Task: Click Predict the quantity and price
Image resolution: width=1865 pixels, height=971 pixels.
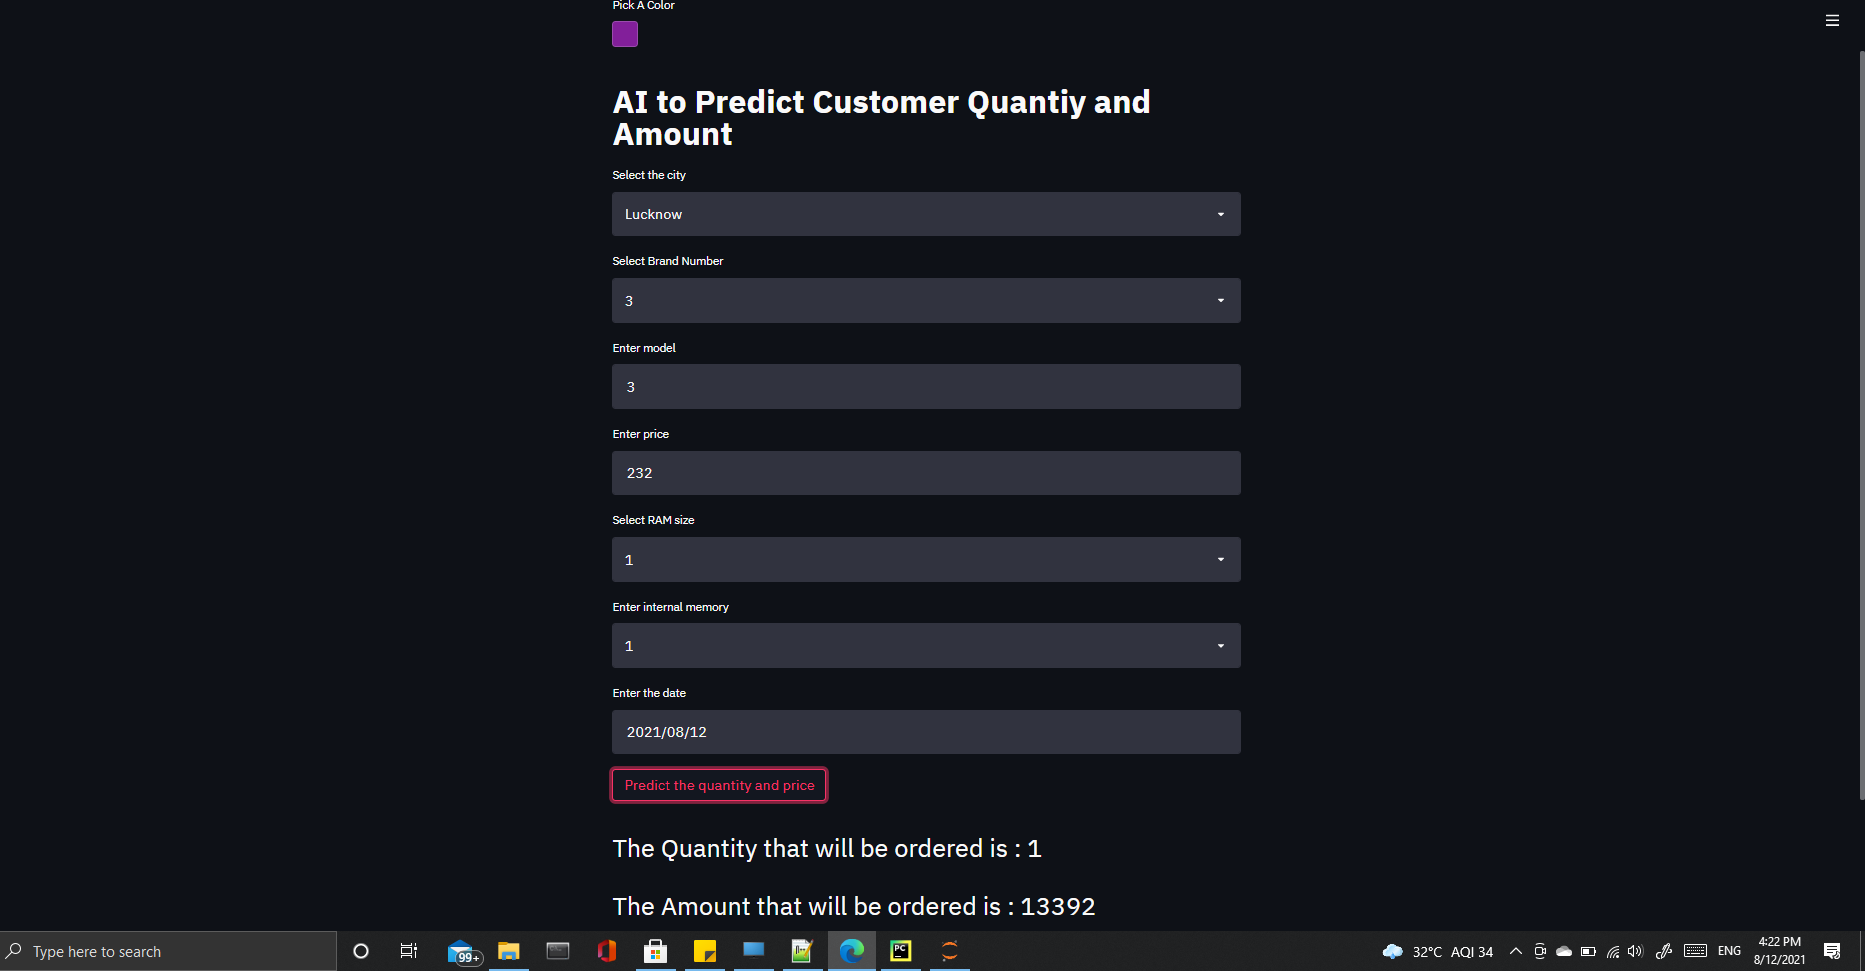Action: point(719,785)
